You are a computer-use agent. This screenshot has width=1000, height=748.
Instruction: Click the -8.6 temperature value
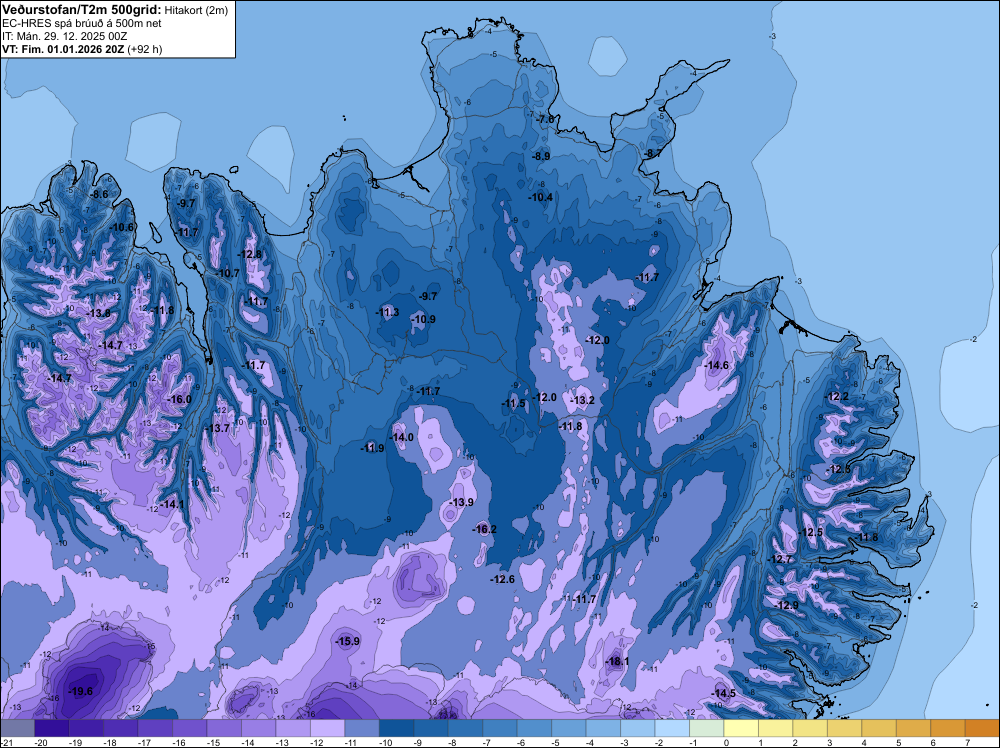point(98,194)
